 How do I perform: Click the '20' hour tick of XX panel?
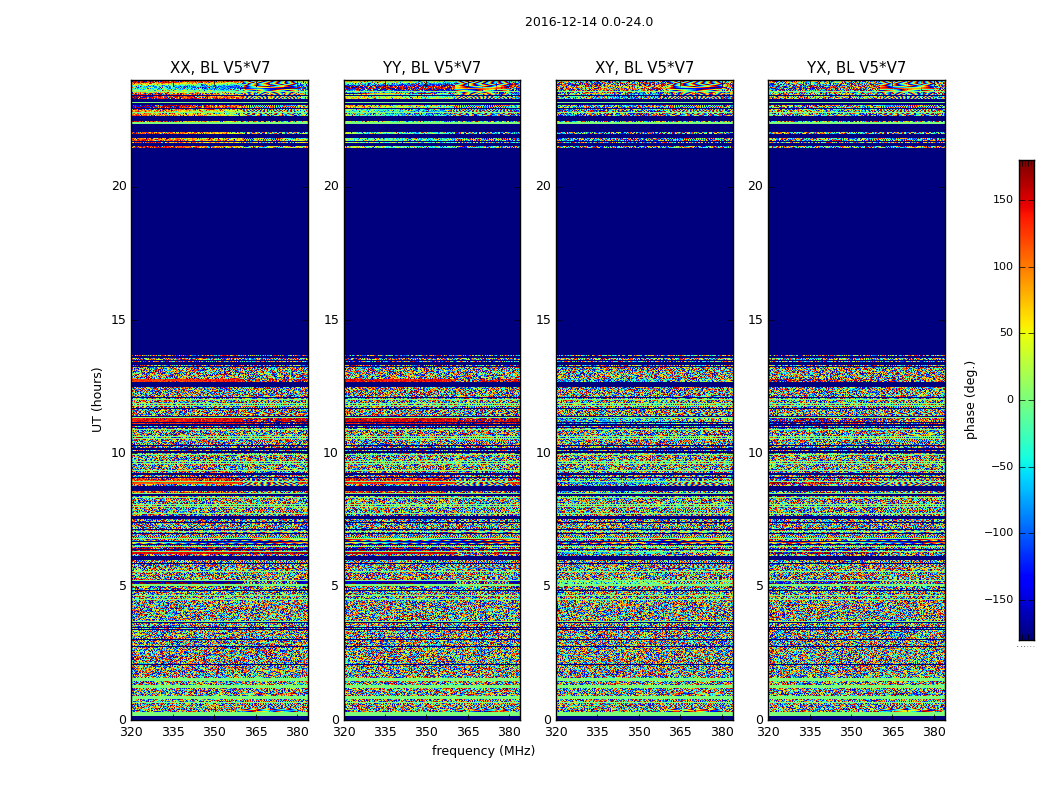tap(119, 186)
